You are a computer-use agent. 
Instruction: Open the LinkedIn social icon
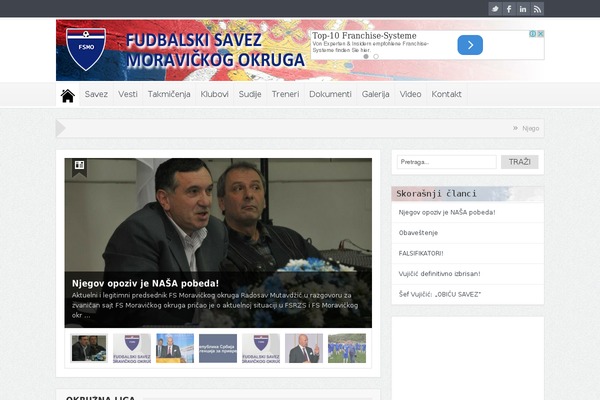pos(523,9)
